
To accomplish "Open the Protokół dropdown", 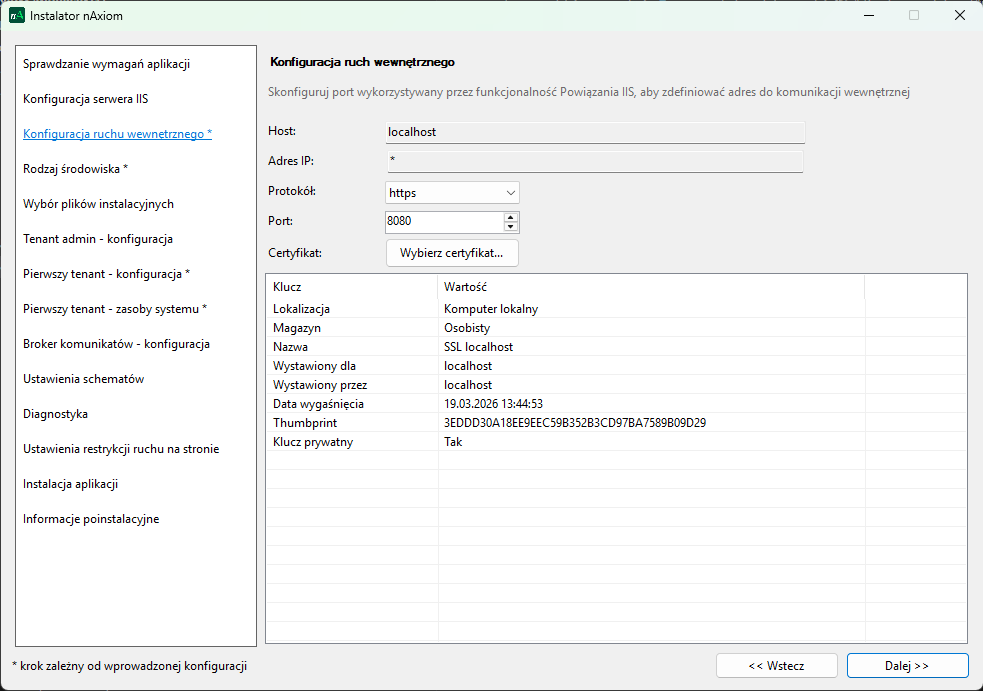I will [x=452, y=192].
